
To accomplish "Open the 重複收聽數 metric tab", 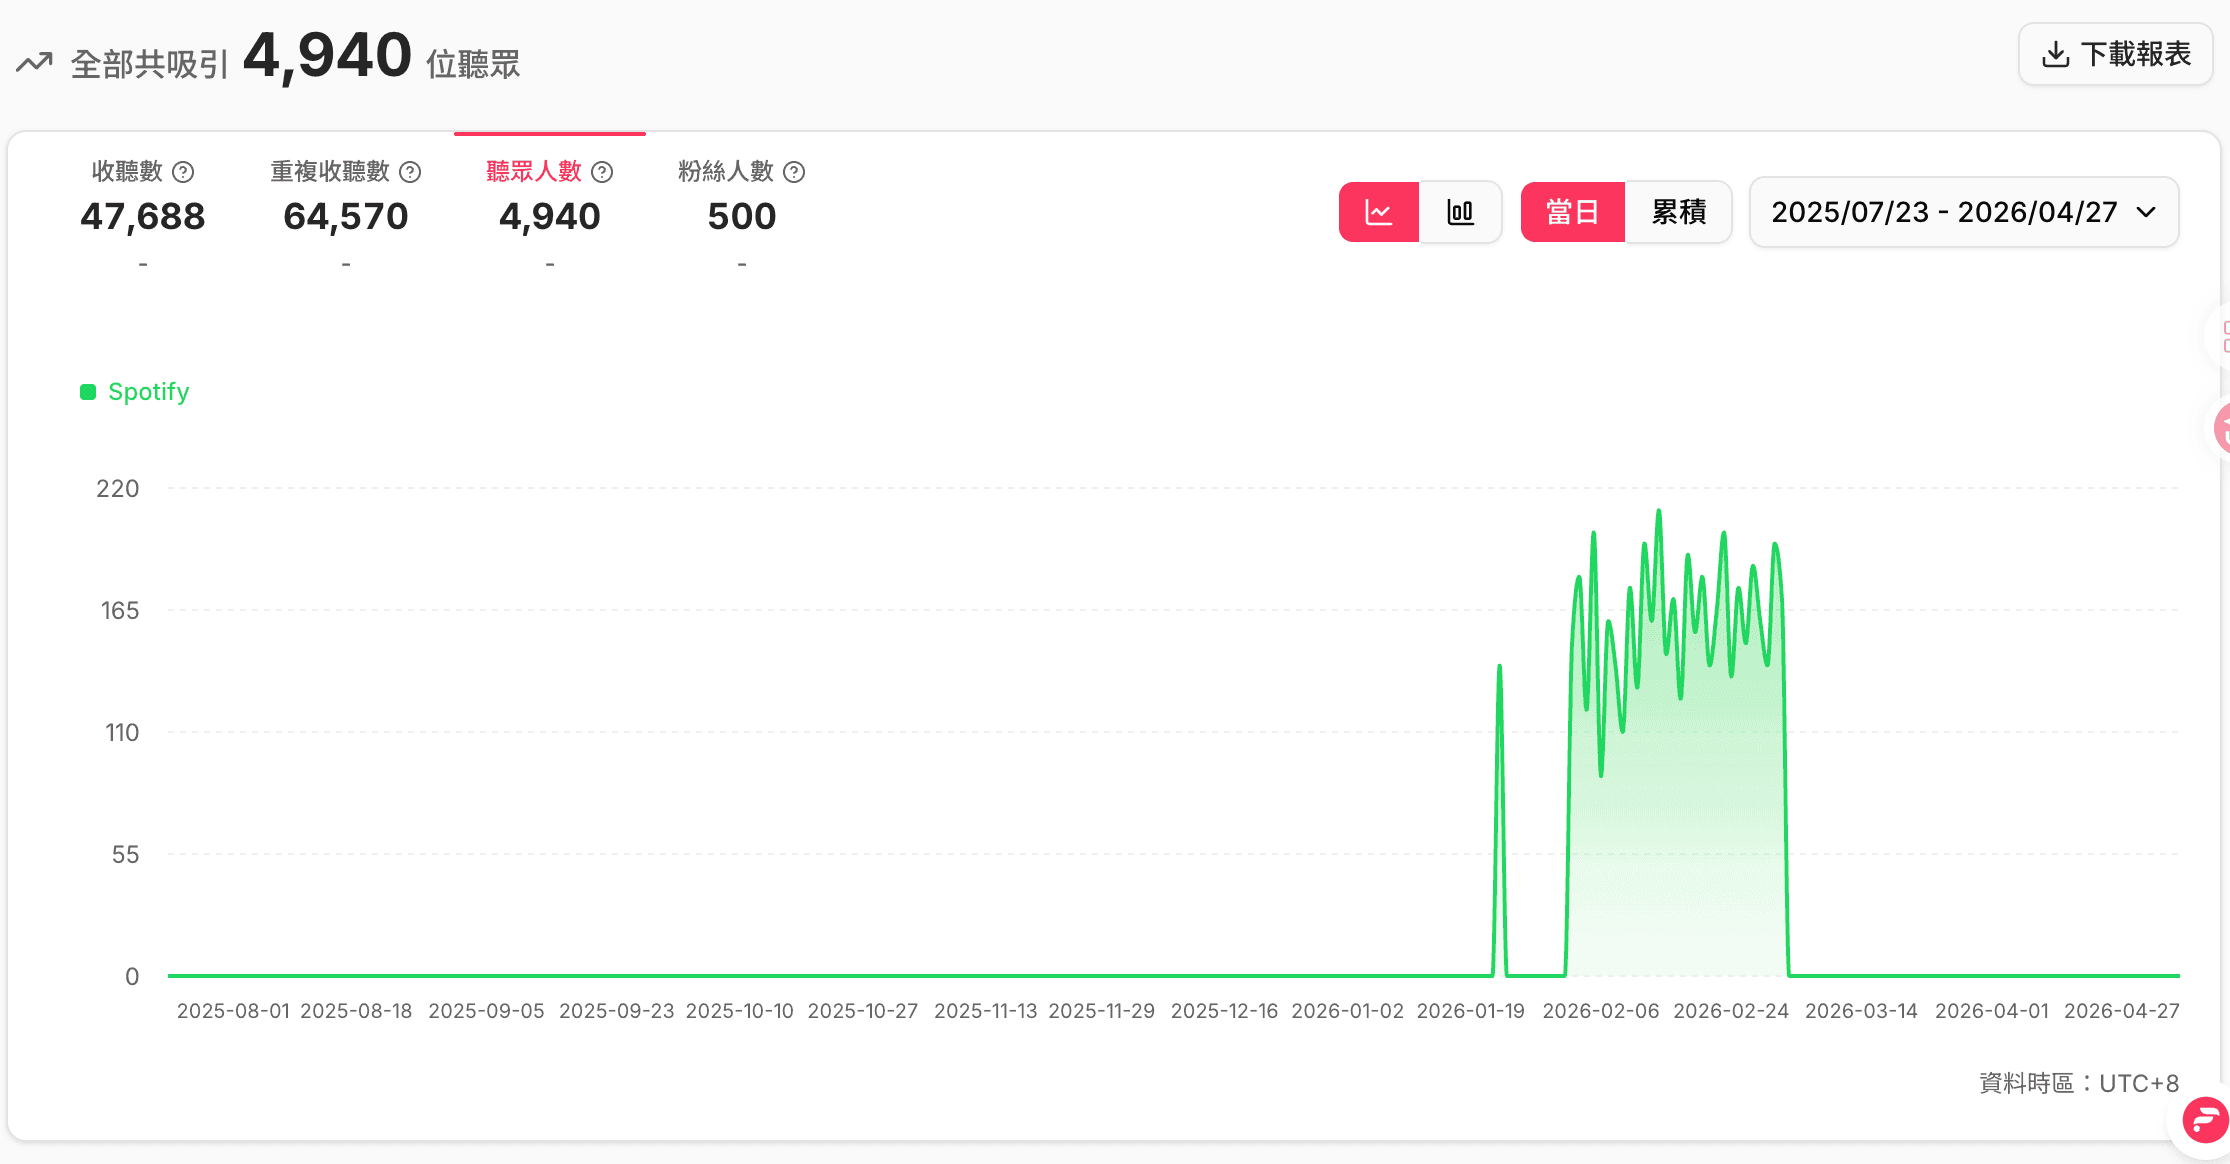I will [346, 213].
